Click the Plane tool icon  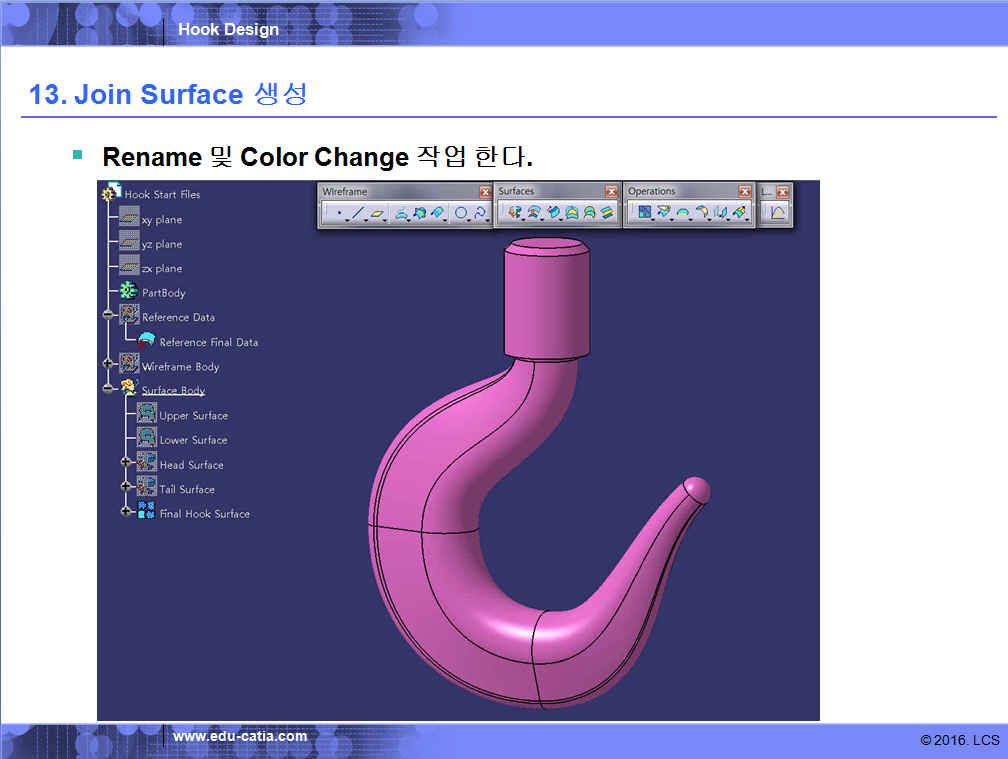click(x=378, y=213)
